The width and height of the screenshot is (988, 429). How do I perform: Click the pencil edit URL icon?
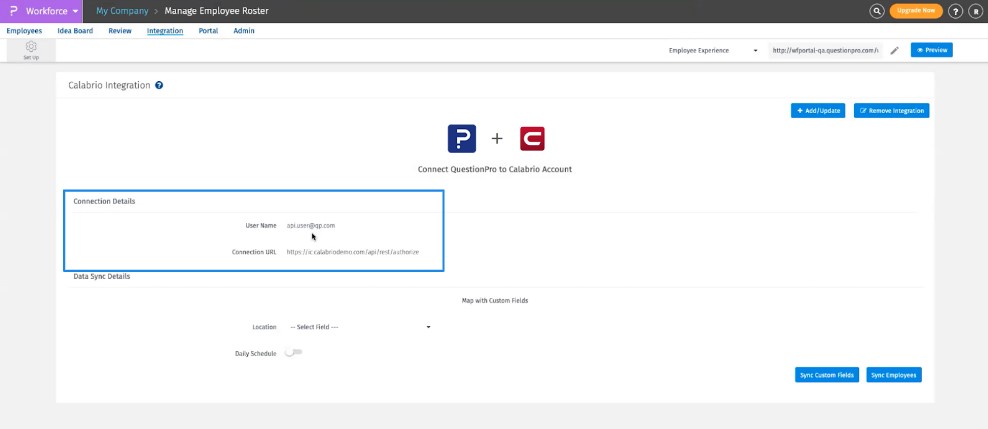point(895,50)
